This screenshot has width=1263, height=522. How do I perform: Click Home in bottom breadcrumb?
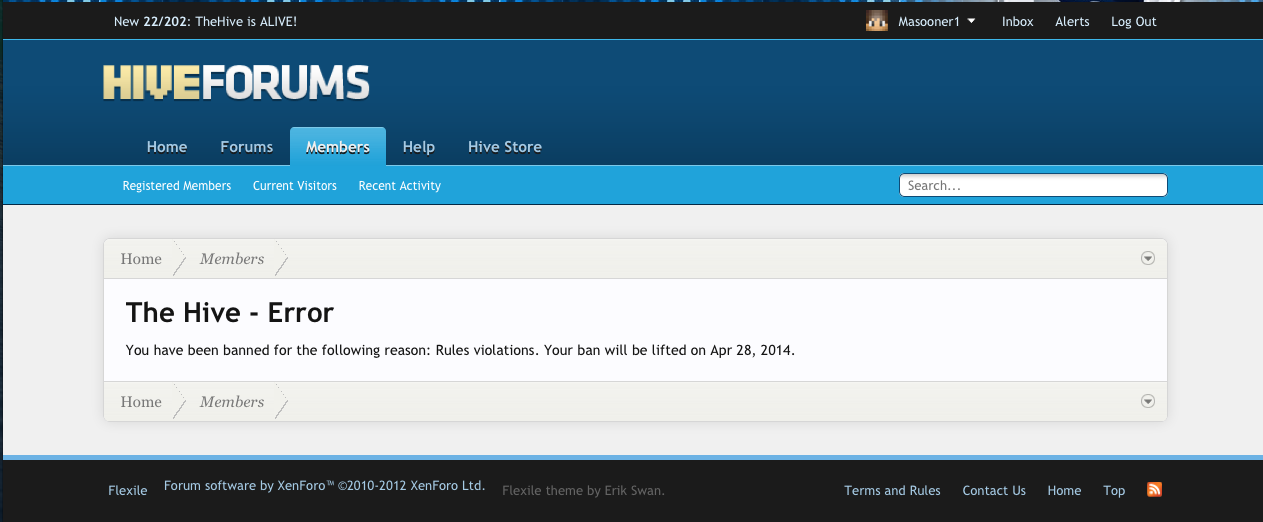(141, 402)
